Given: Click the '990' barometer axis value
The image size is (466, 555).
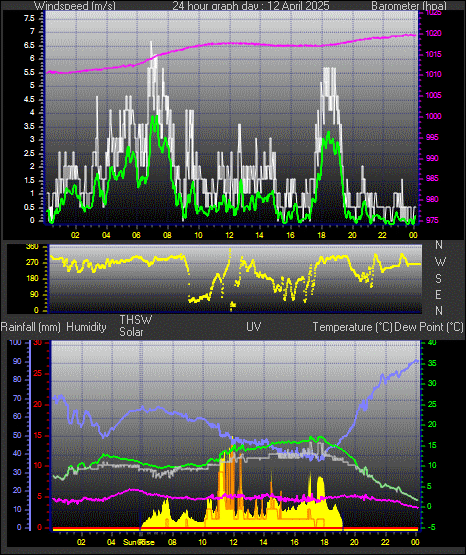Looking at the screenshot, I should pyautogui.click(x=432, y=158).
